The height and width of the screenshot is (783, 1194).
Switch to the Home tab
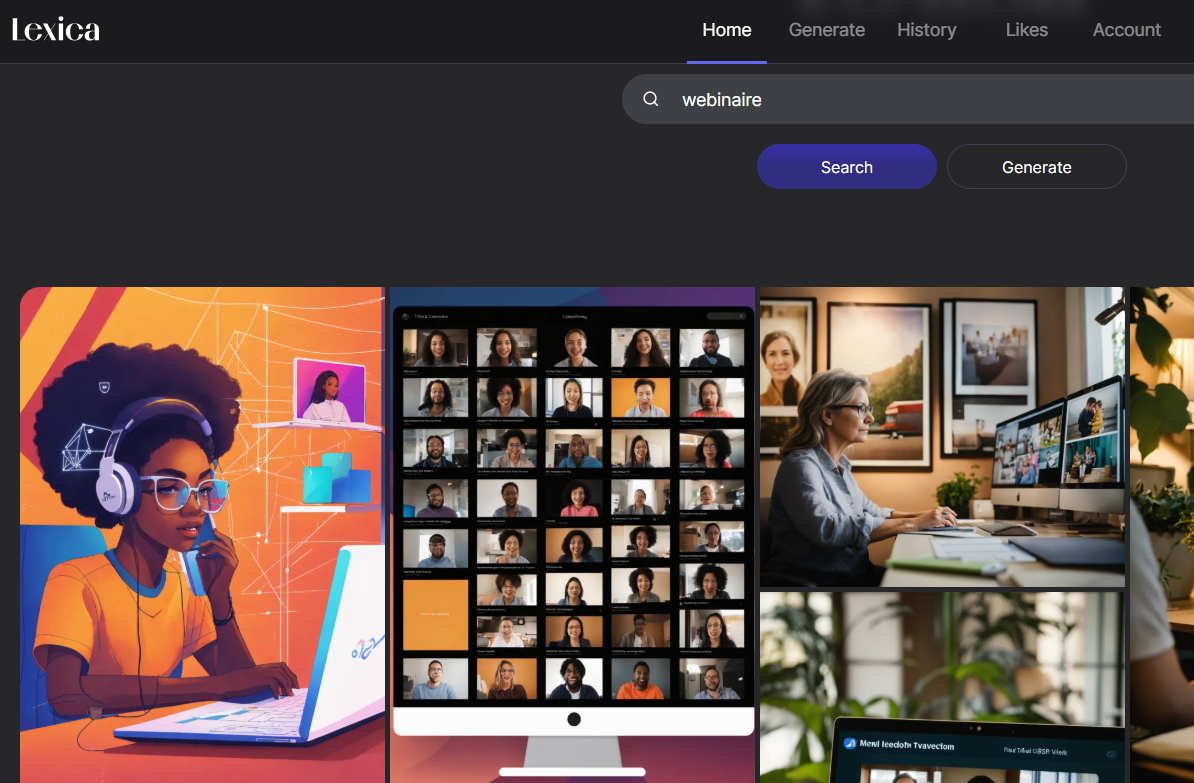pyautogui.click(x=726, y=30)
